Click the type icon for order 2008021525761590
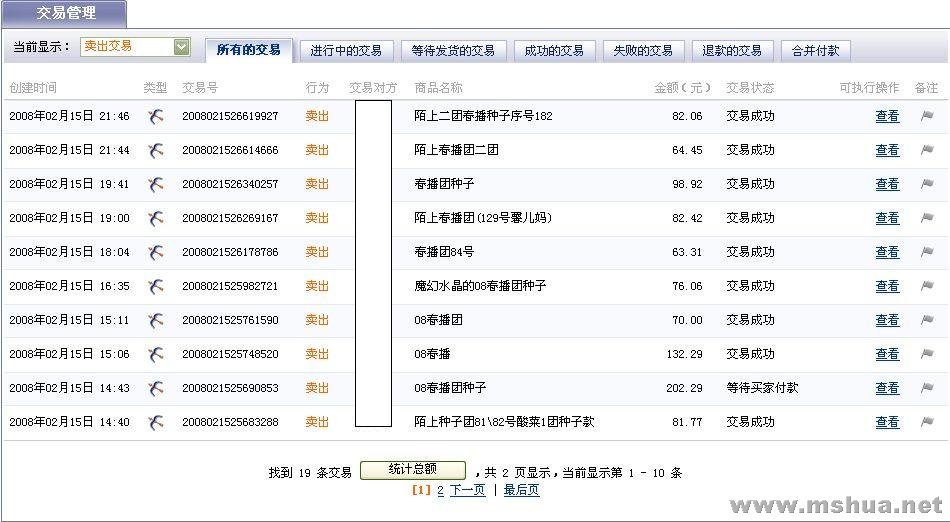950x522 pixels. click(x=155, y=320)
